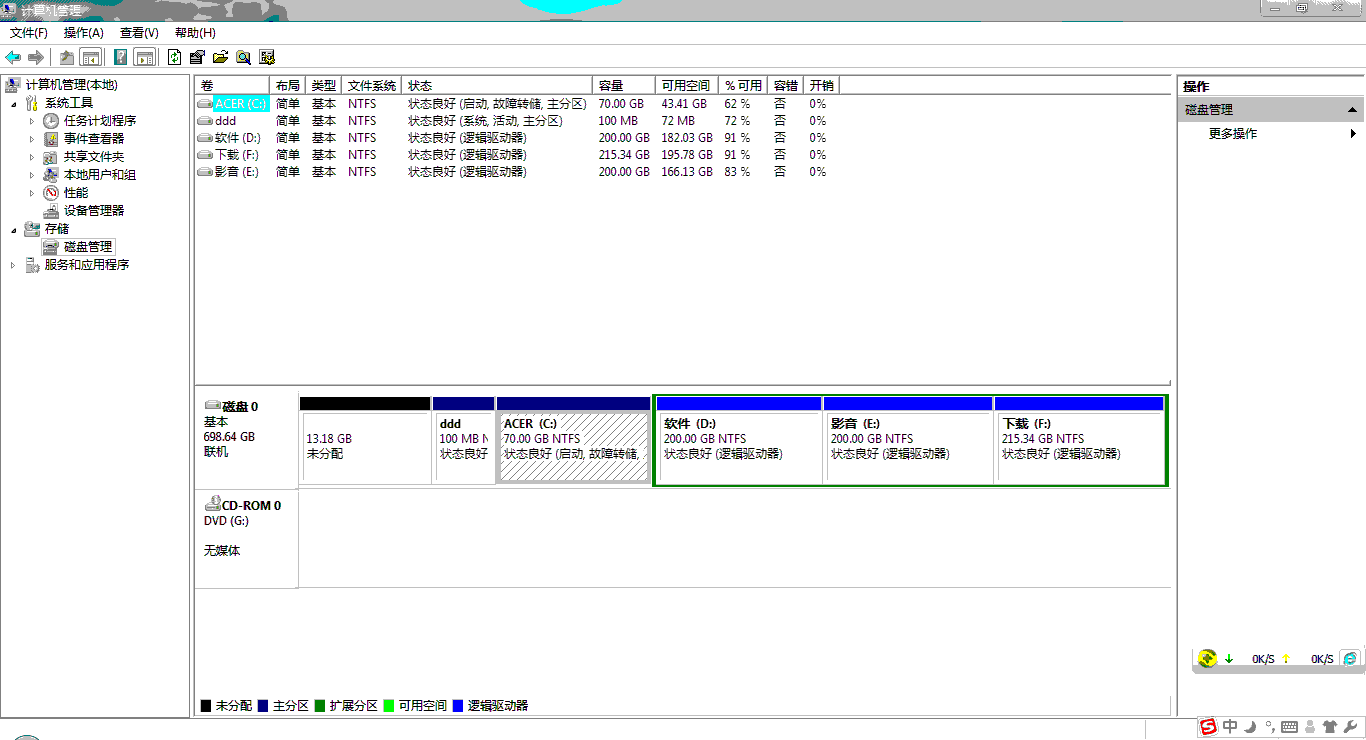Collapse the 存储 tree node
This screenshot has width=1366, height=740.
tap(14, 229)
